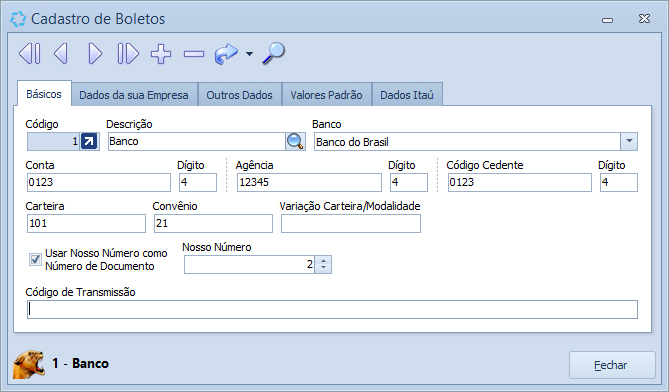The width and height of the screenshot is (669, 392).
Task: Click the Fechar button
Action: pyautogui.click(x=612, y=365)
